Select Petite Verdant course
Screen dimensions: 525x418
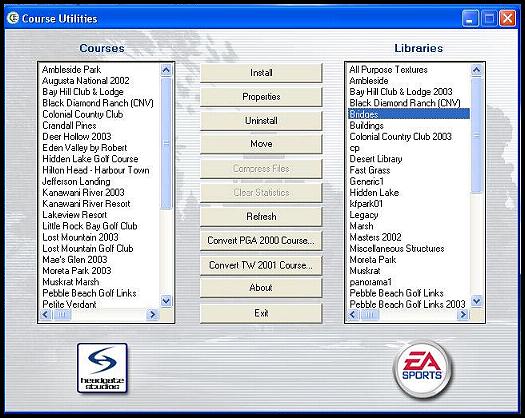pos(69,304)
